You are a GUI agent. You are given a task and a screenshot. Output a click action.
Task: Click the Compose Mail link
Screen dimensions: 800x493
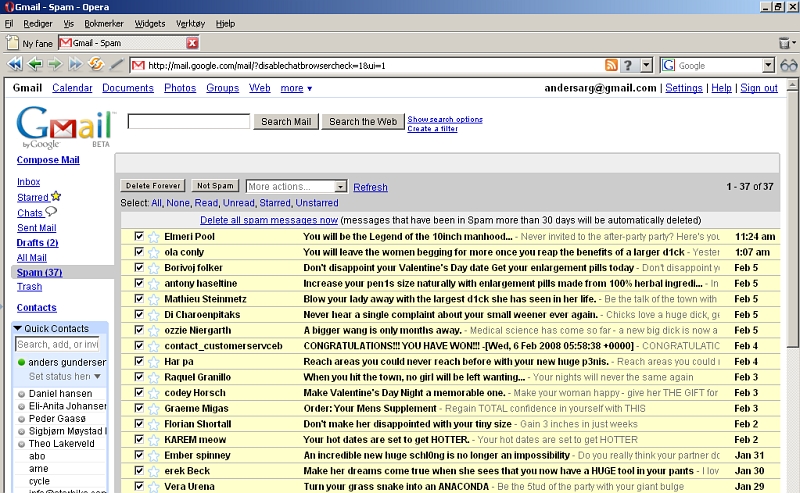48,160
